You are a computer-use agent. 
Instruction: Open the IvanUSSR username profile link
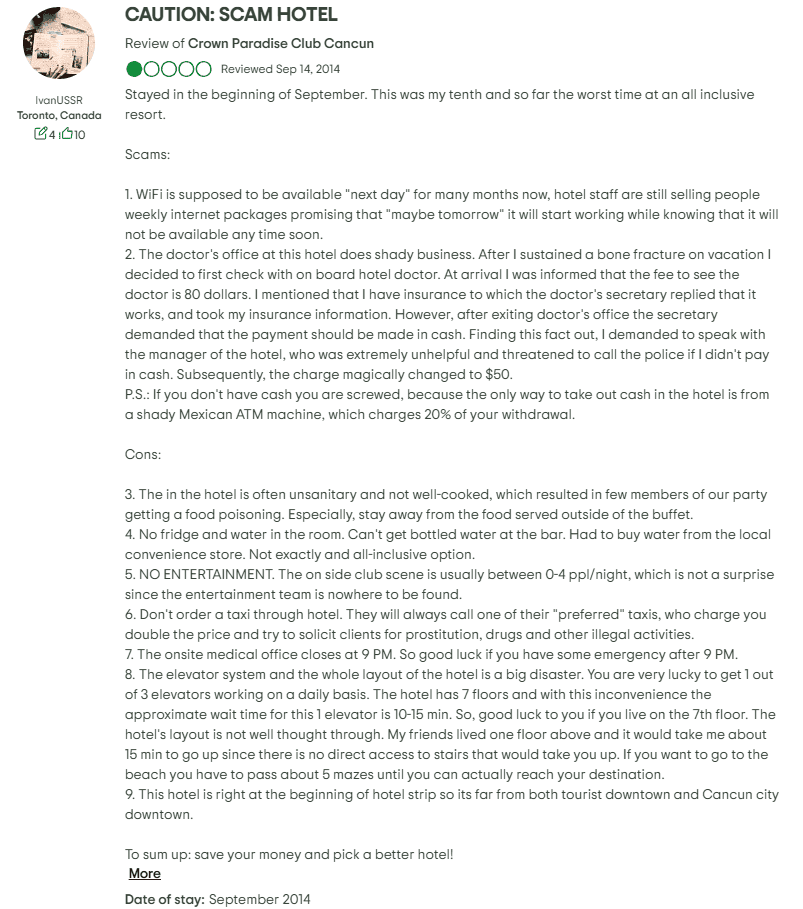[58, 100]
